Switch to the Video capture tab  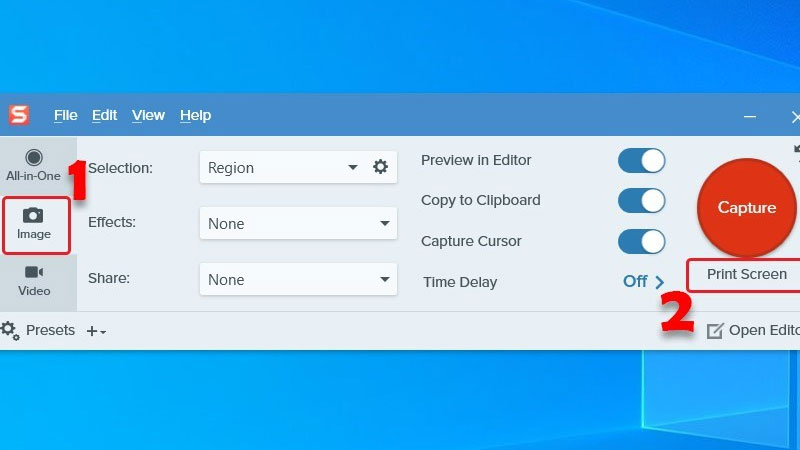tap(34, 281)
